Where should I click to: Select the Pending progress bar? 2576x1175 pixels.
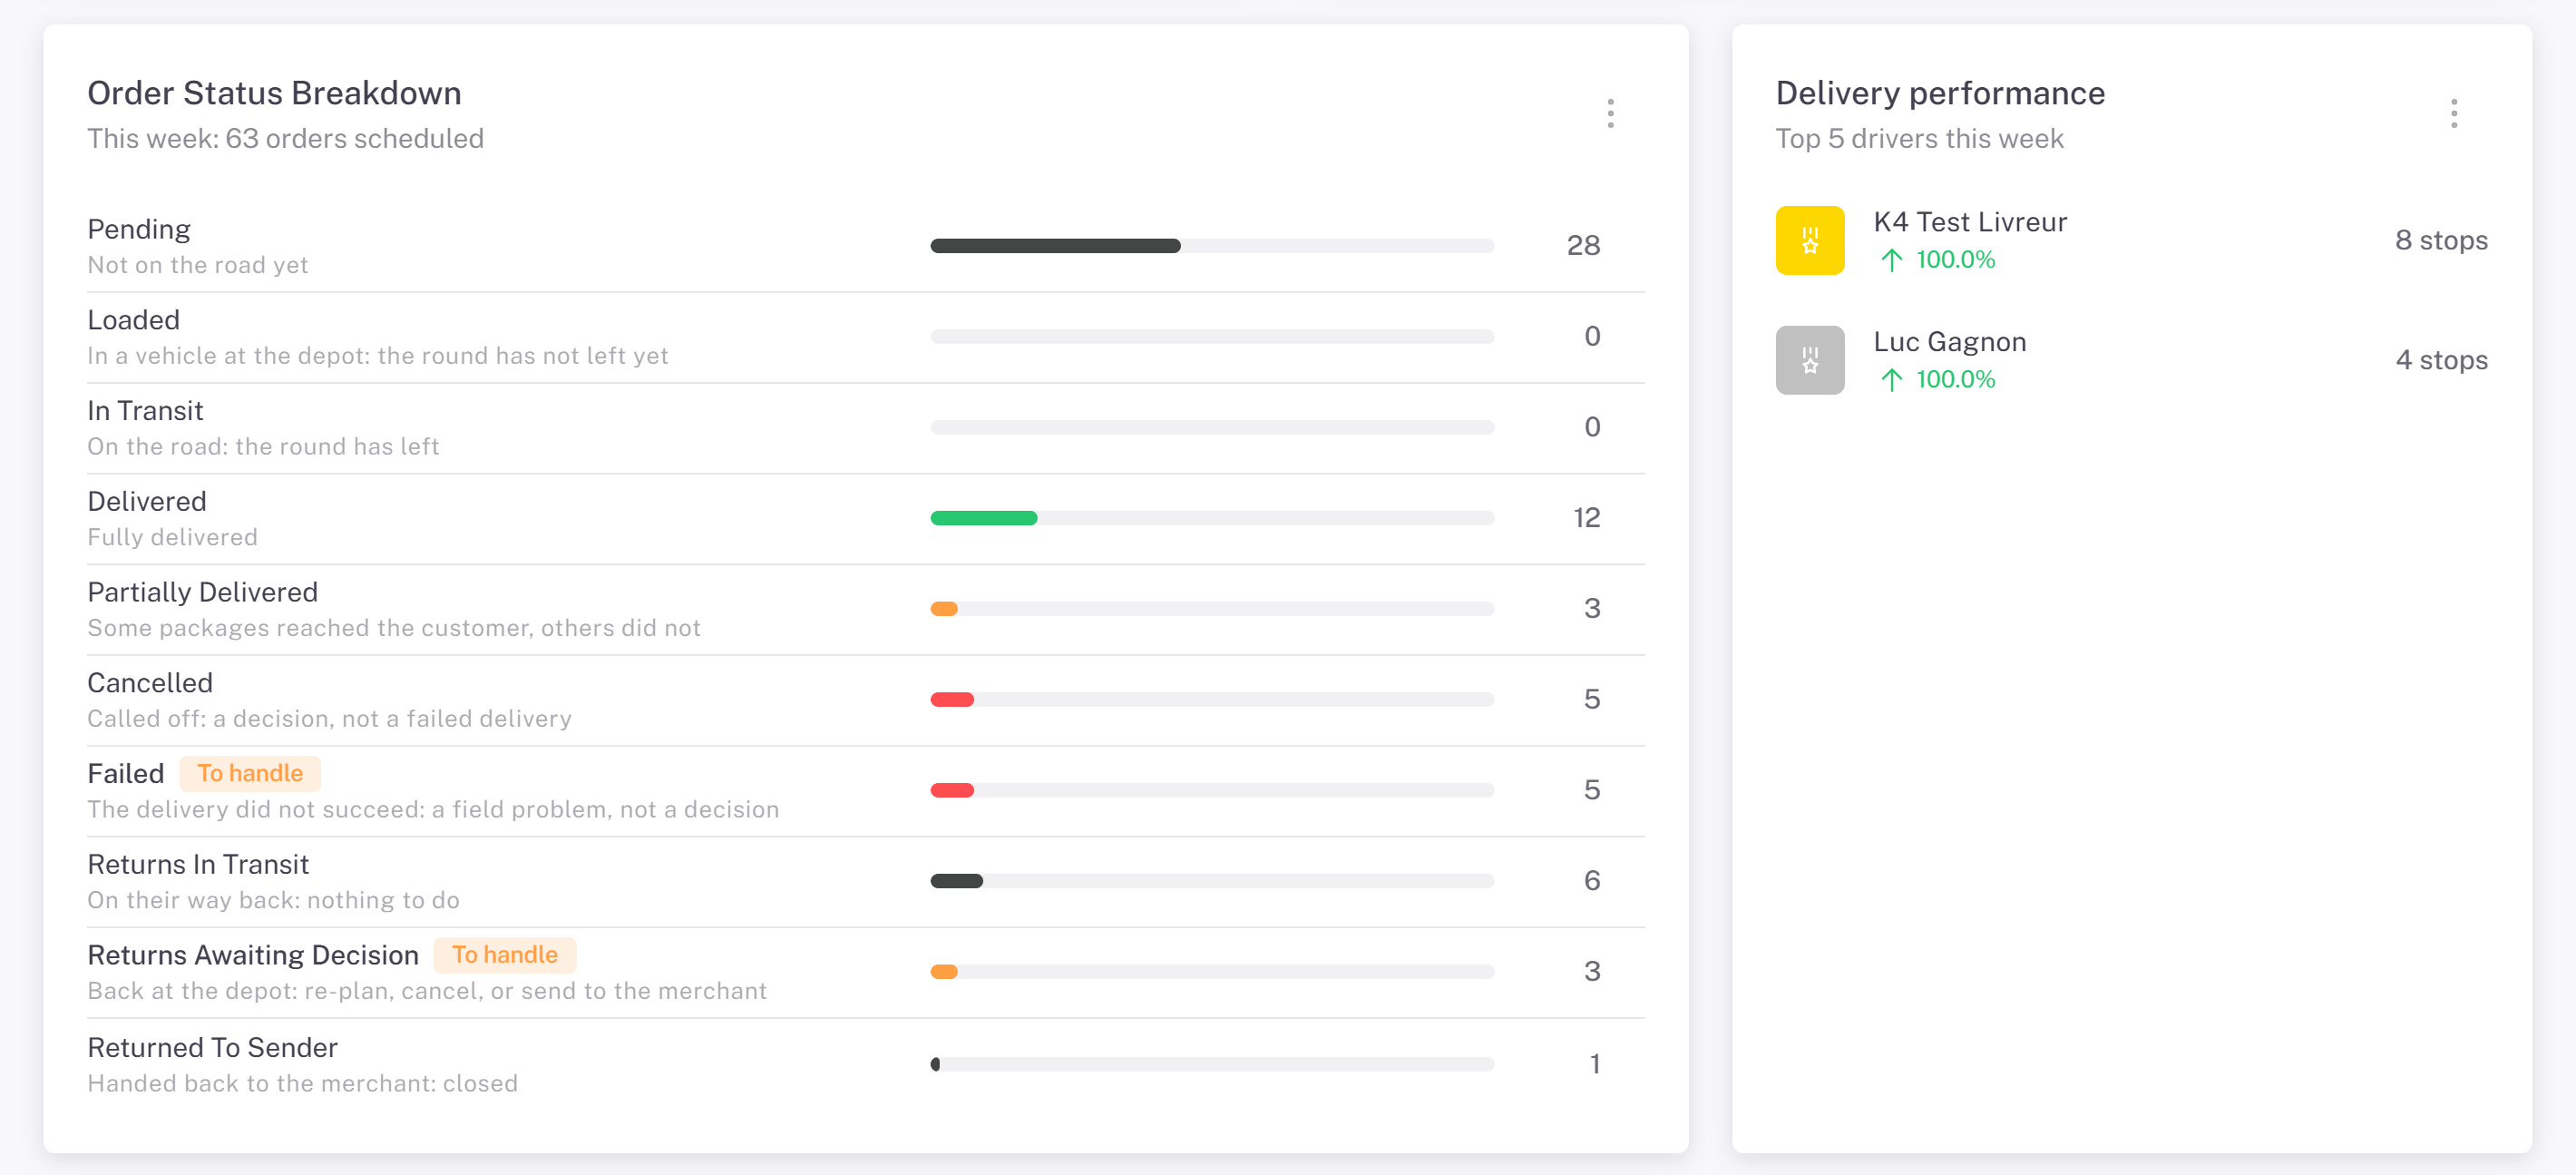click(1211, 246)
